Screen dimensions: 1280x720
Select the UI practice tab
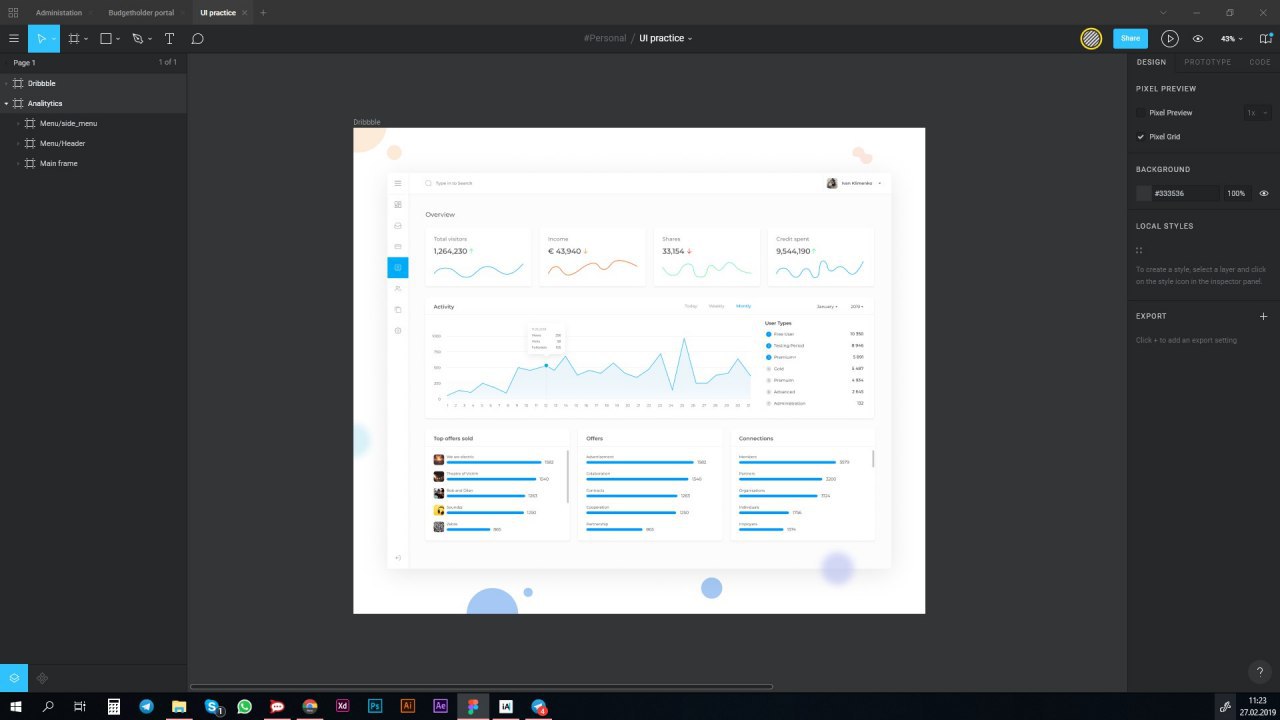point(218,12)
